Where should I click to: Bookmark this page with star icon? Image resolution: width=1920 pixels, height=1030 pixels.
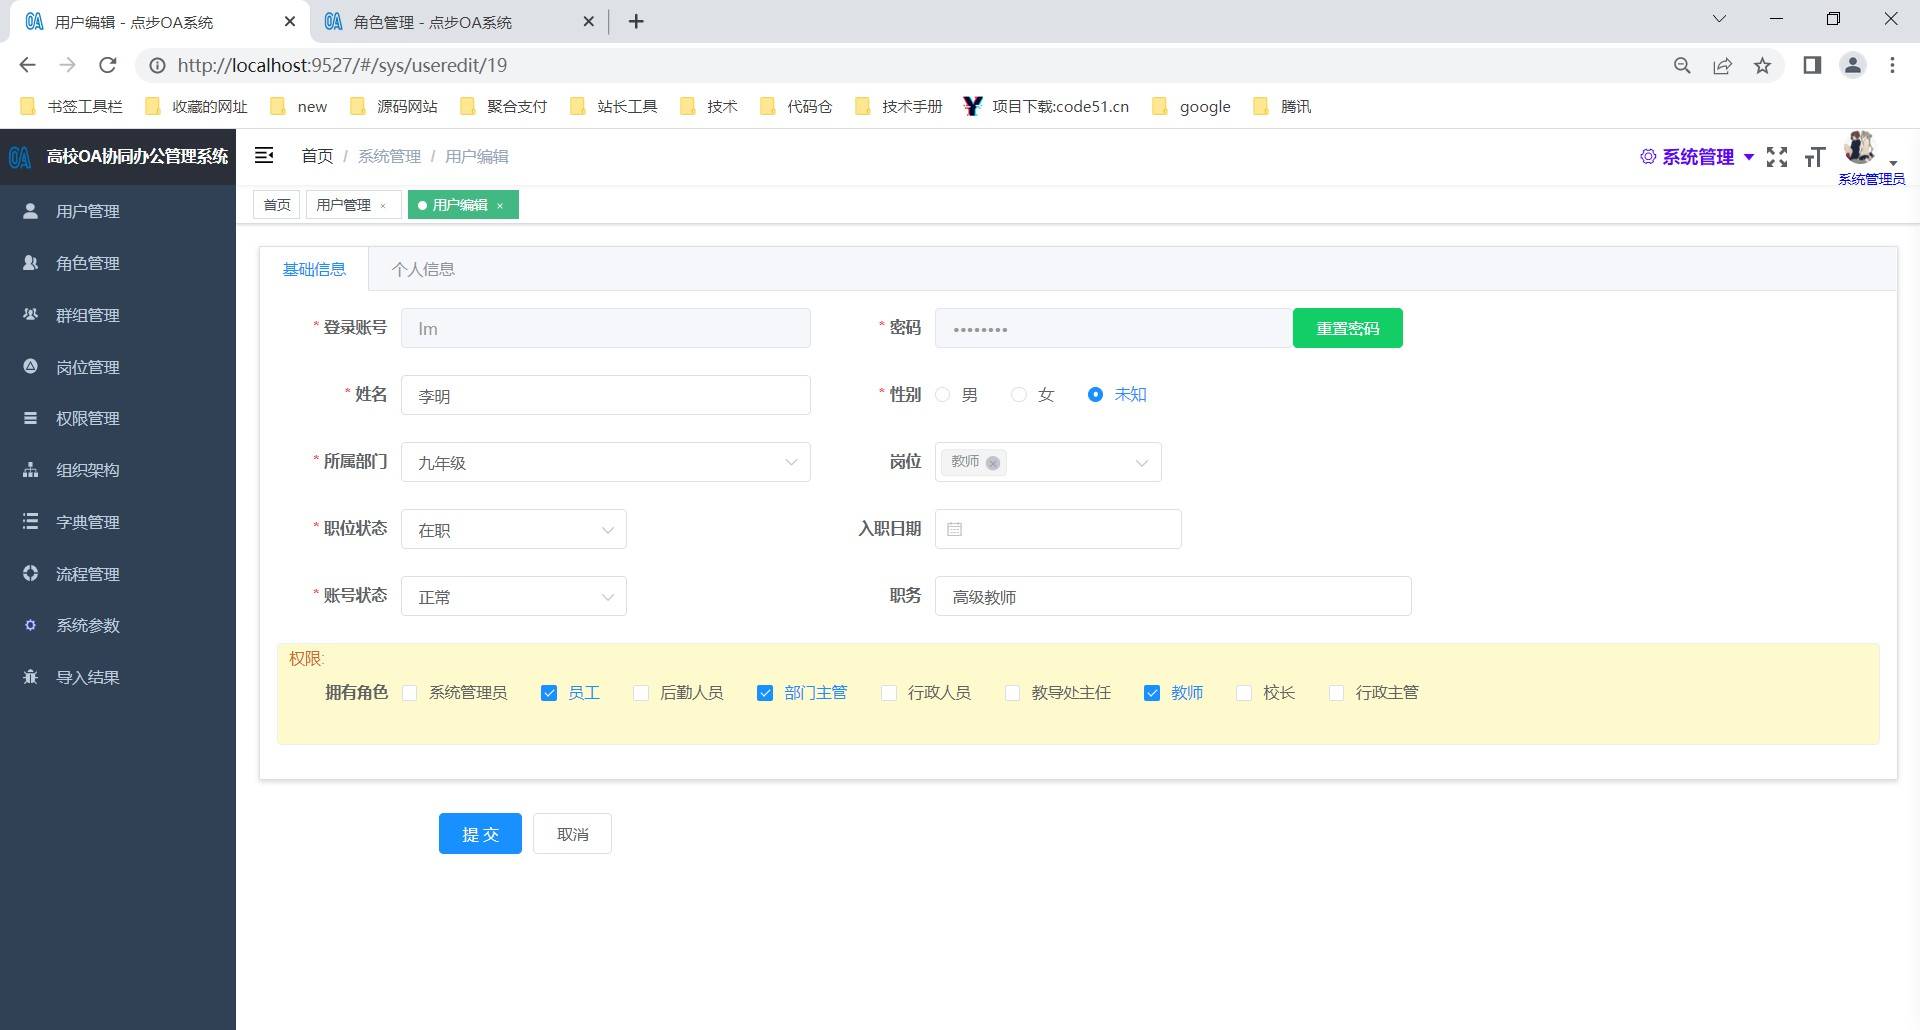click(x=1762, y=65)
